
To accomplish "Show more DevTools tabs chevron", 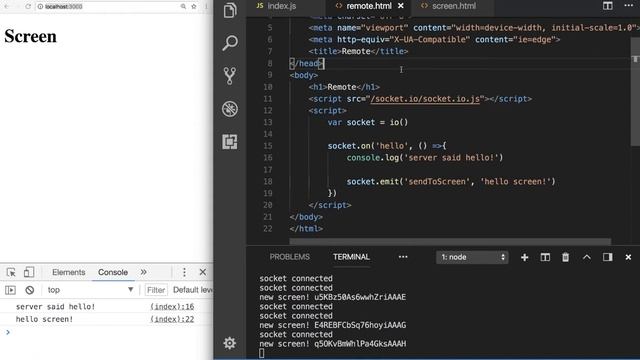I will [x=144, y=272].
